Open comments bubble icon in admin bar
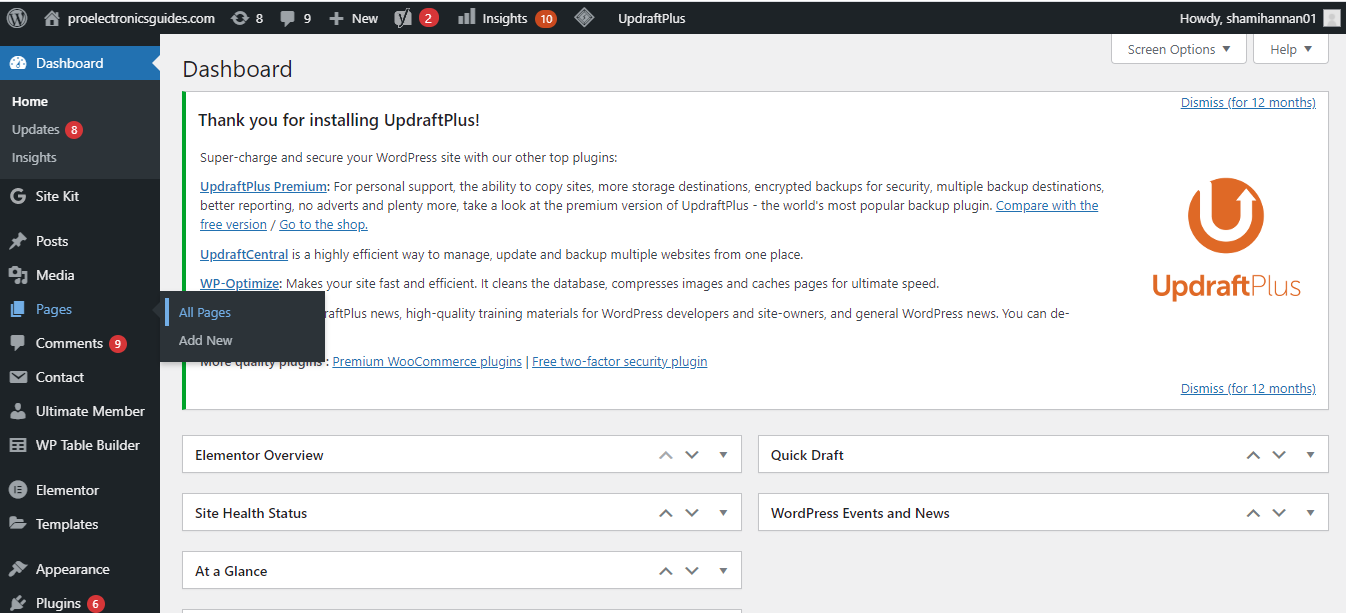 point(288,18)
